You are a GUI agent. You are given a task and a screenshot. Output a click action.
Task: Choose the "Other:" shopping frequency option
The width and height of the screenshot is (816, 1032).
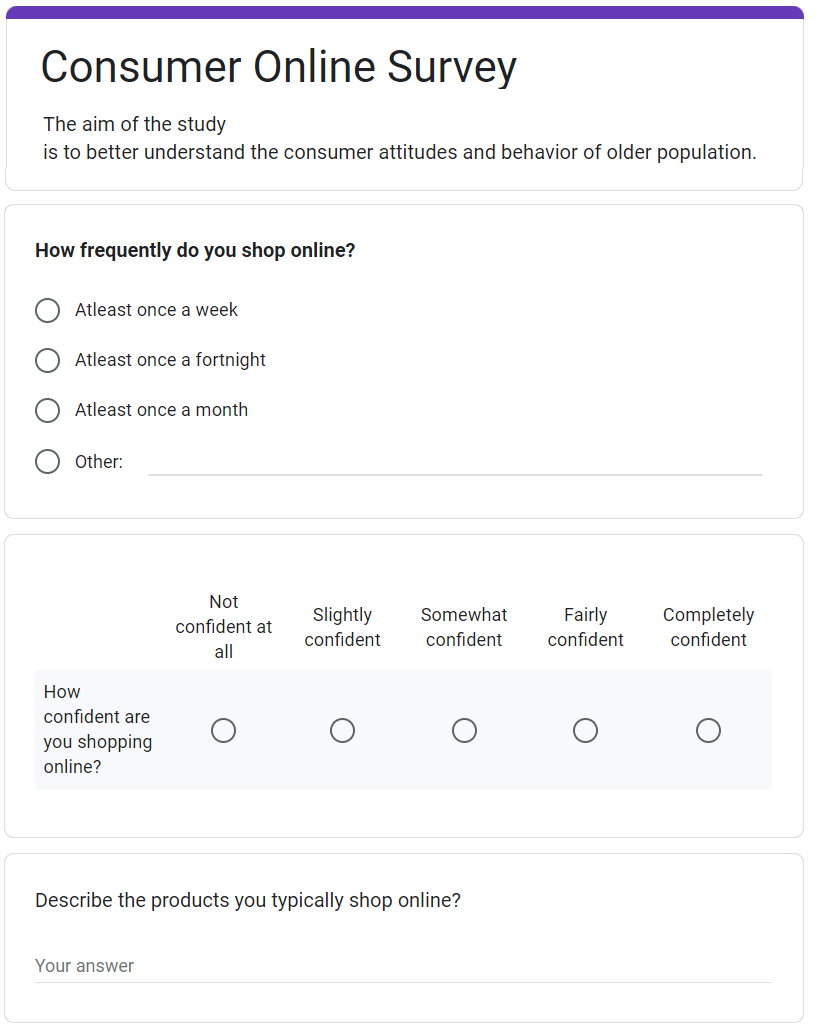coord(47,461)
